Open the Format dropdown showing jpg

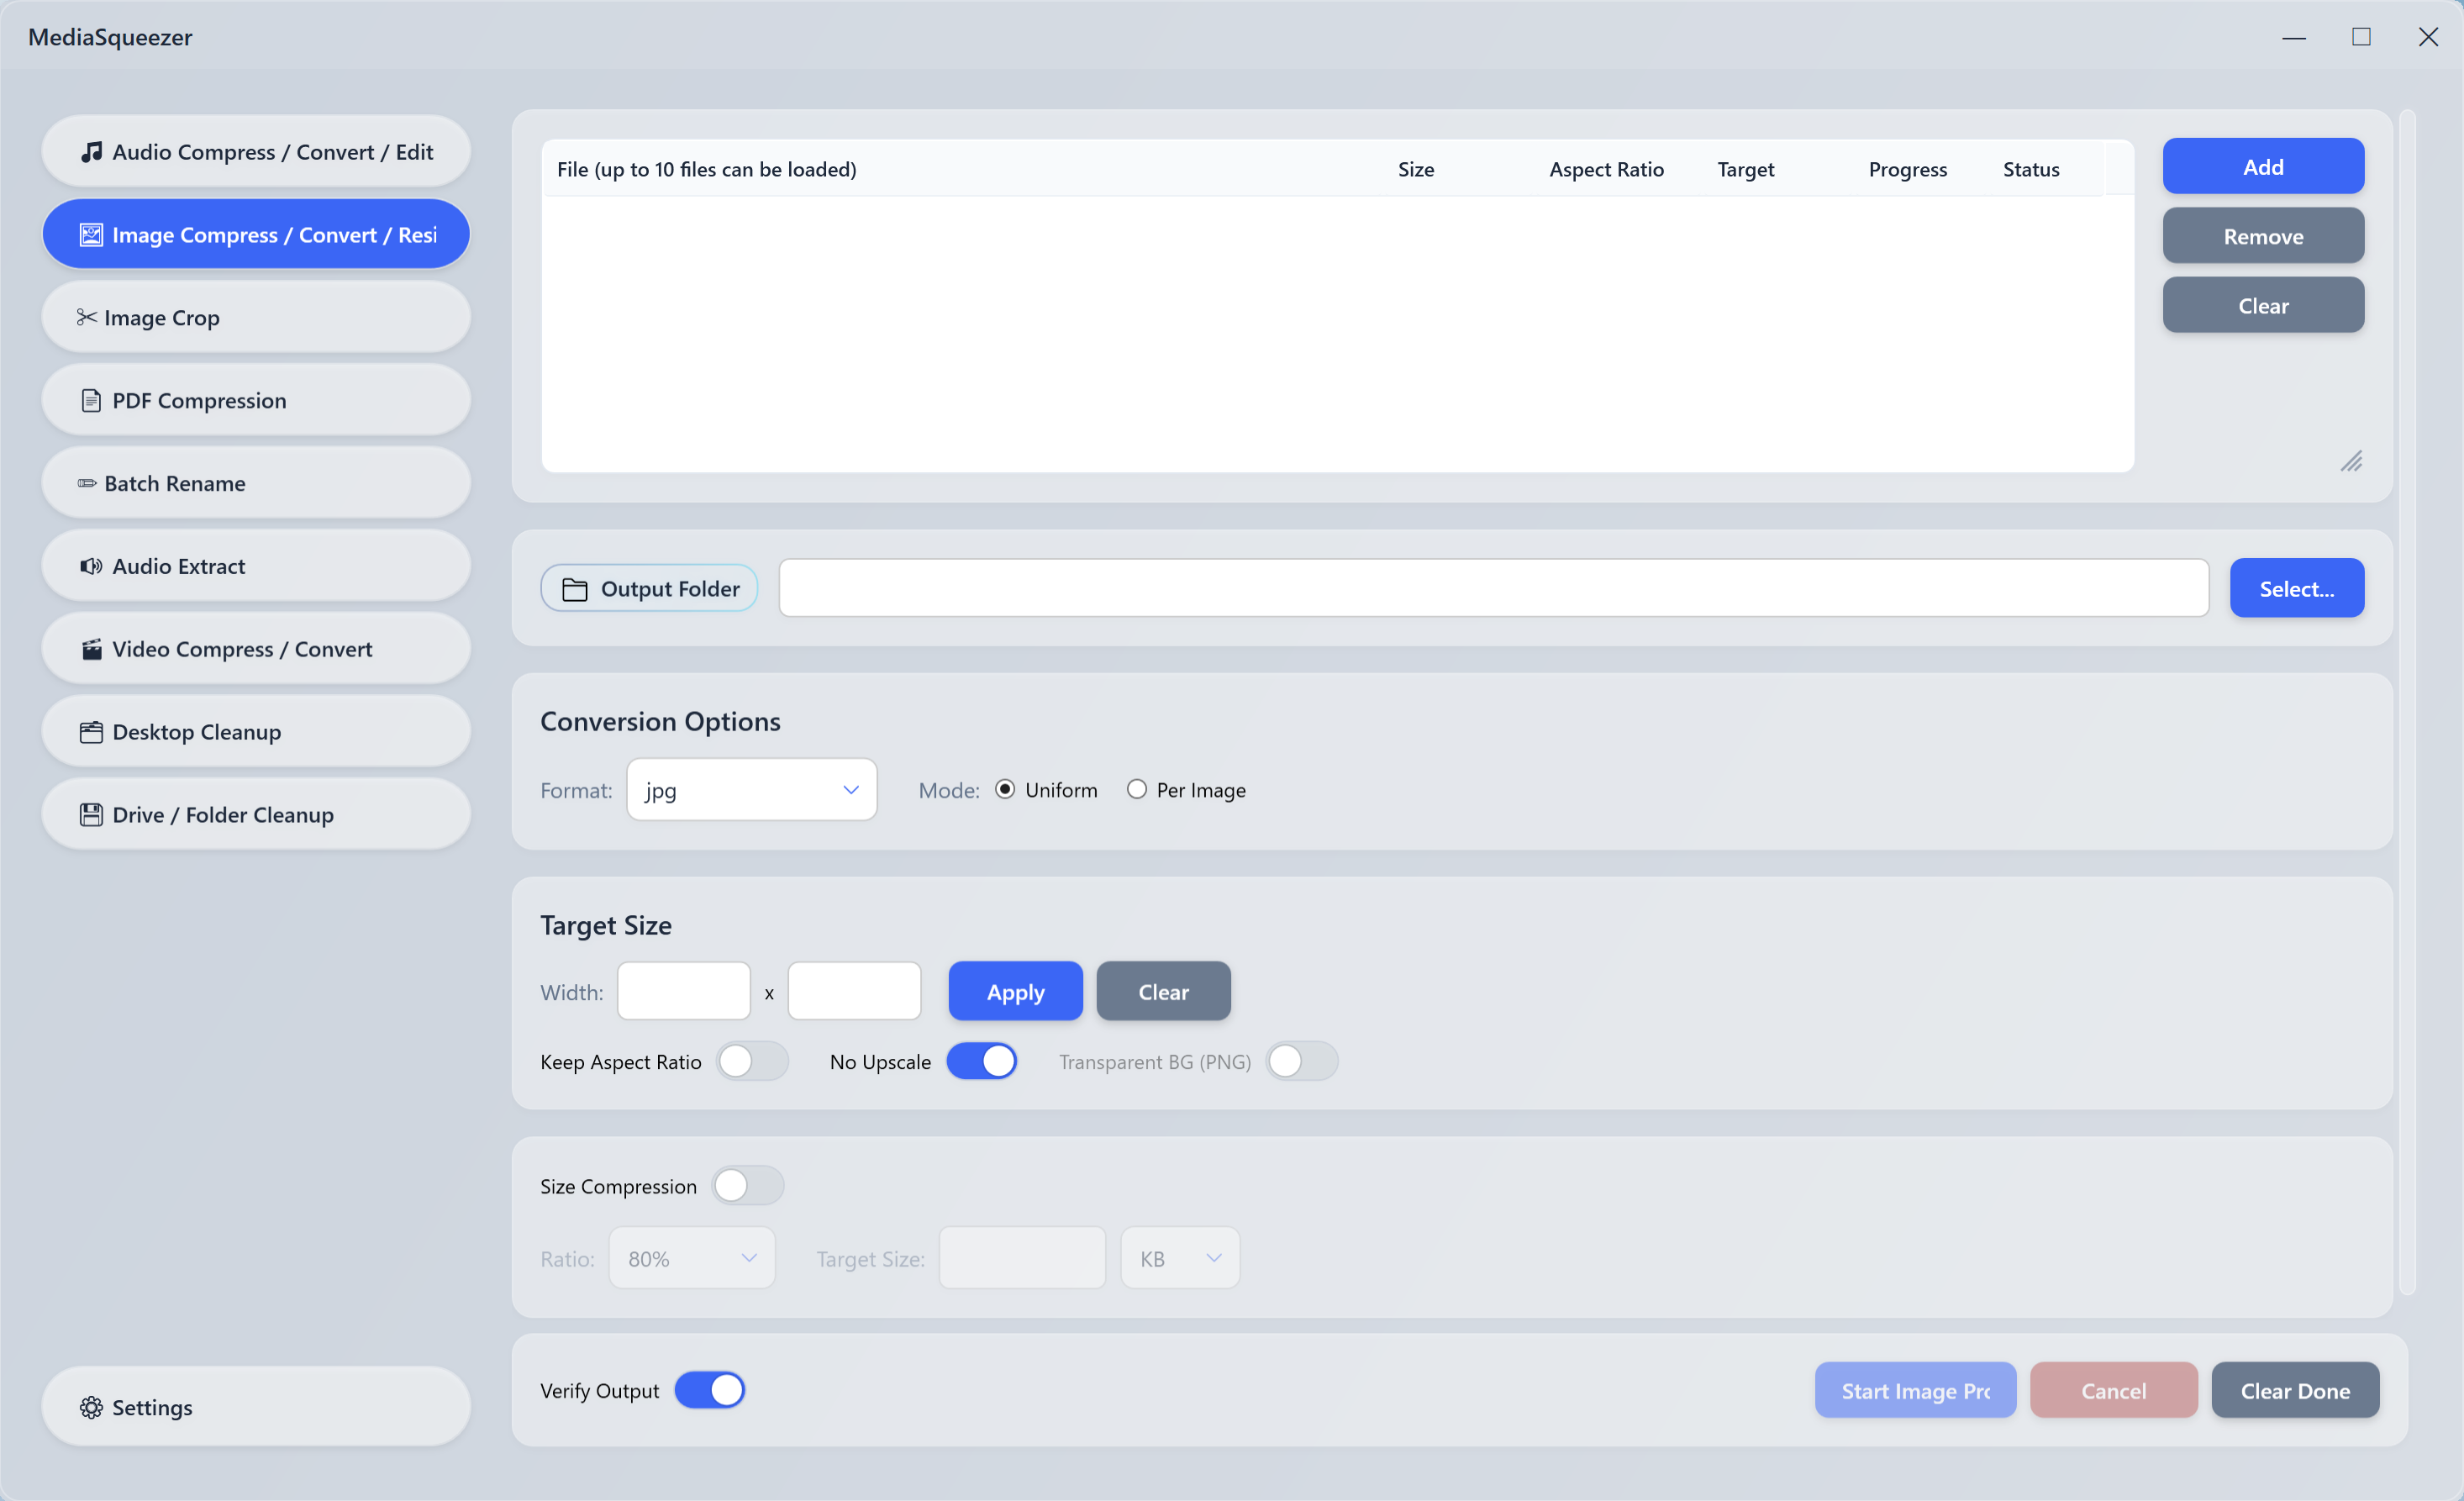pyautogui.click(x=751, y=789)
